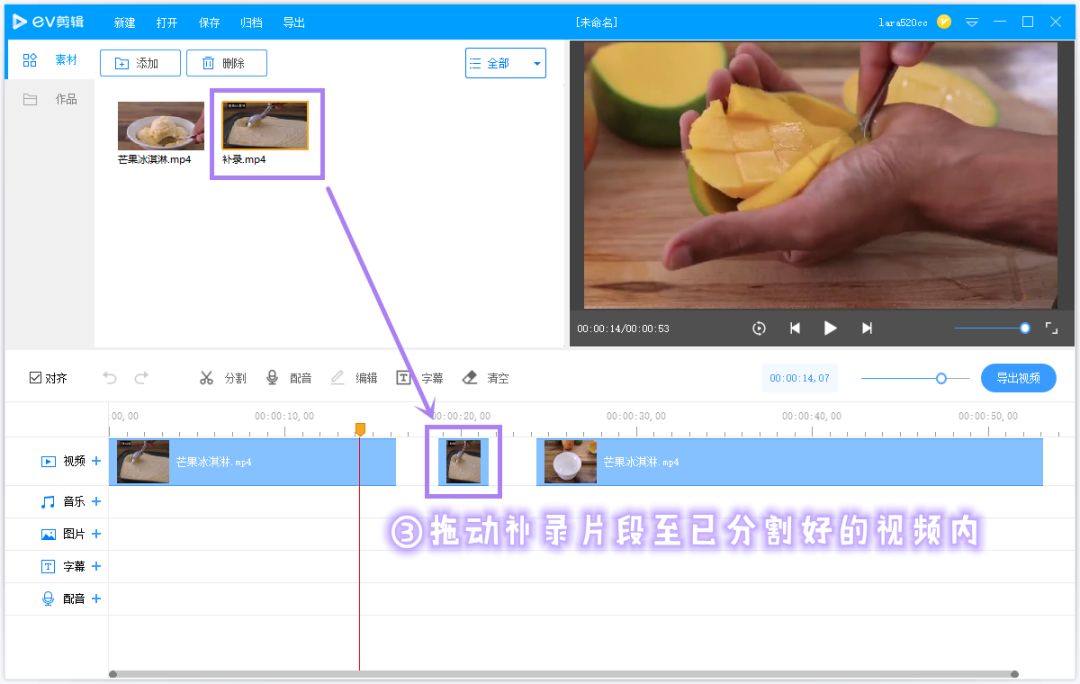Click the 归档 menu item
This screenshot has height=684, width=1080.
(251, 23)
